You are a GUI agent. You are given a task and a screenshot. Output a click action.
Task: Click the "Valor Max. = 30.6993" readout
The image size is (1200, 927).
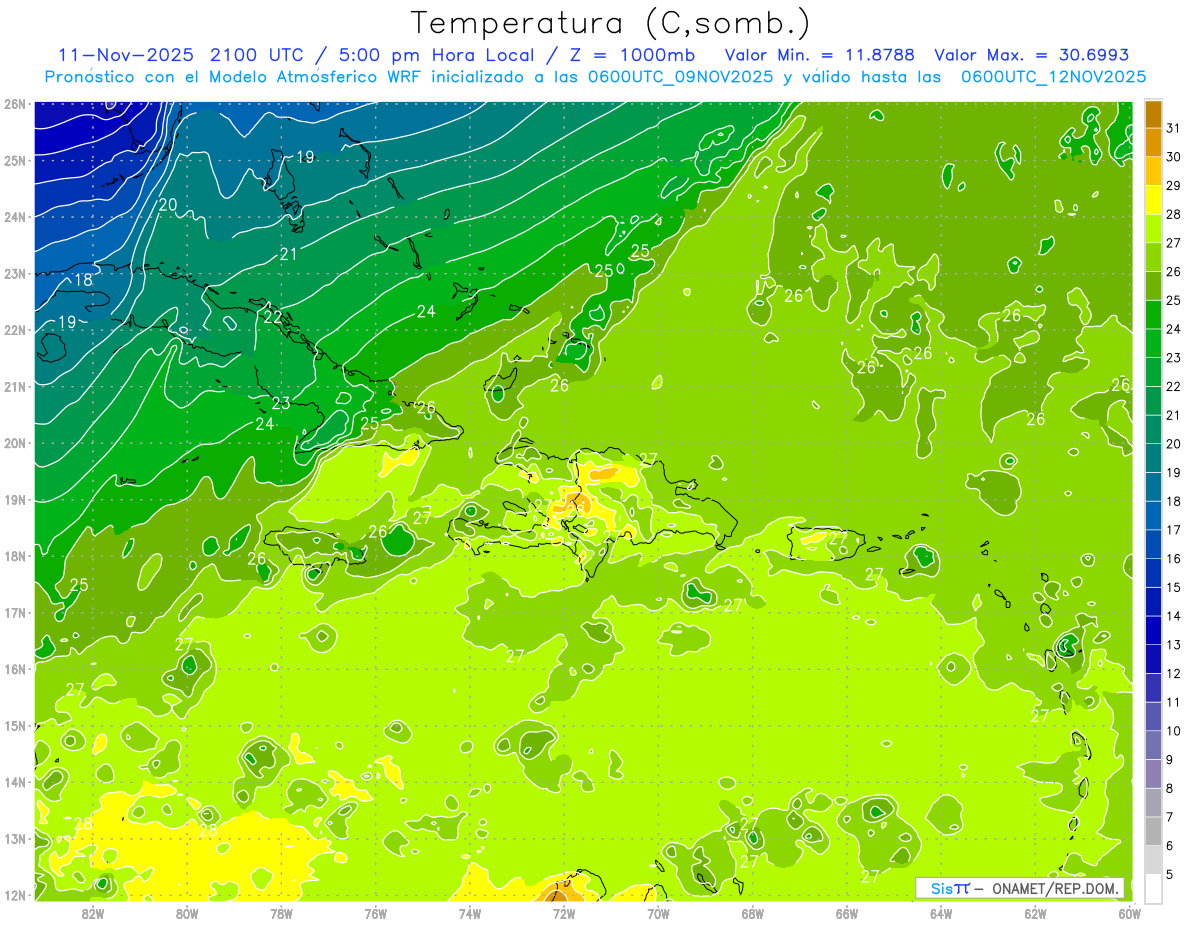(1032, 54)
